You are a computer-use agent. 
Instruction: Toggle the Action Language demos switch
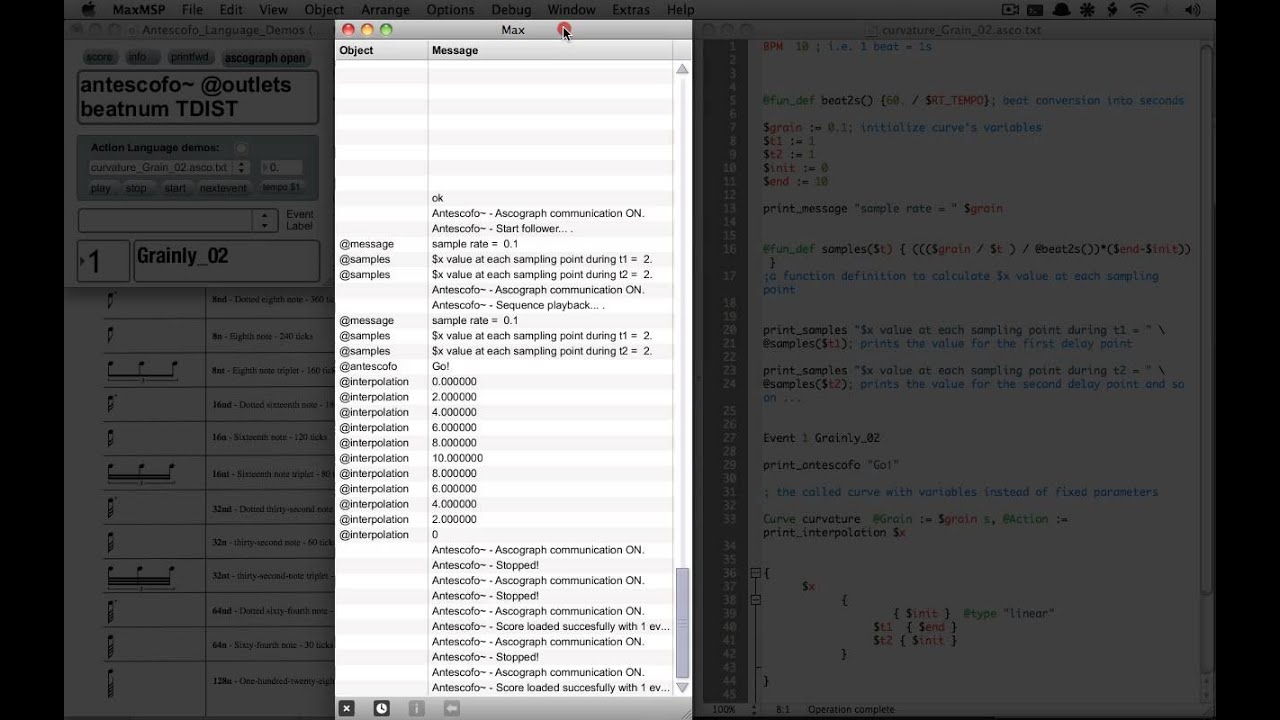241,148
